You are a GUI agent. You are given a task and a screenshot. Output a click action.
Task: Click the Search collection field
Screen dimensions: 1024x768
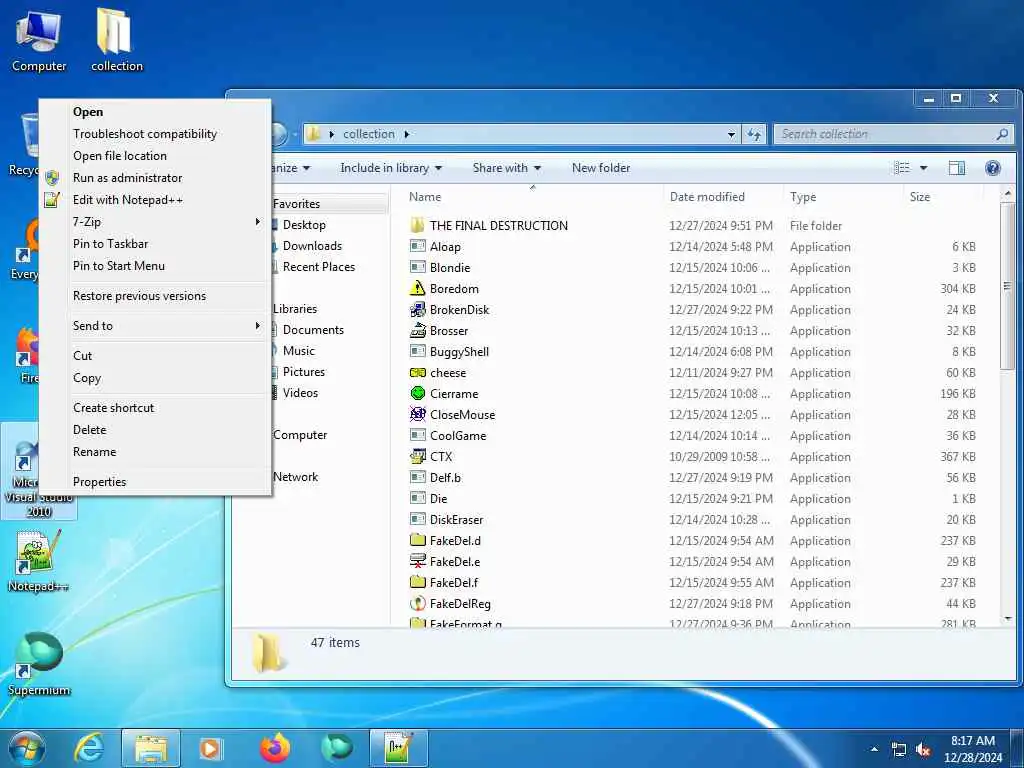(x=893, y=134)
